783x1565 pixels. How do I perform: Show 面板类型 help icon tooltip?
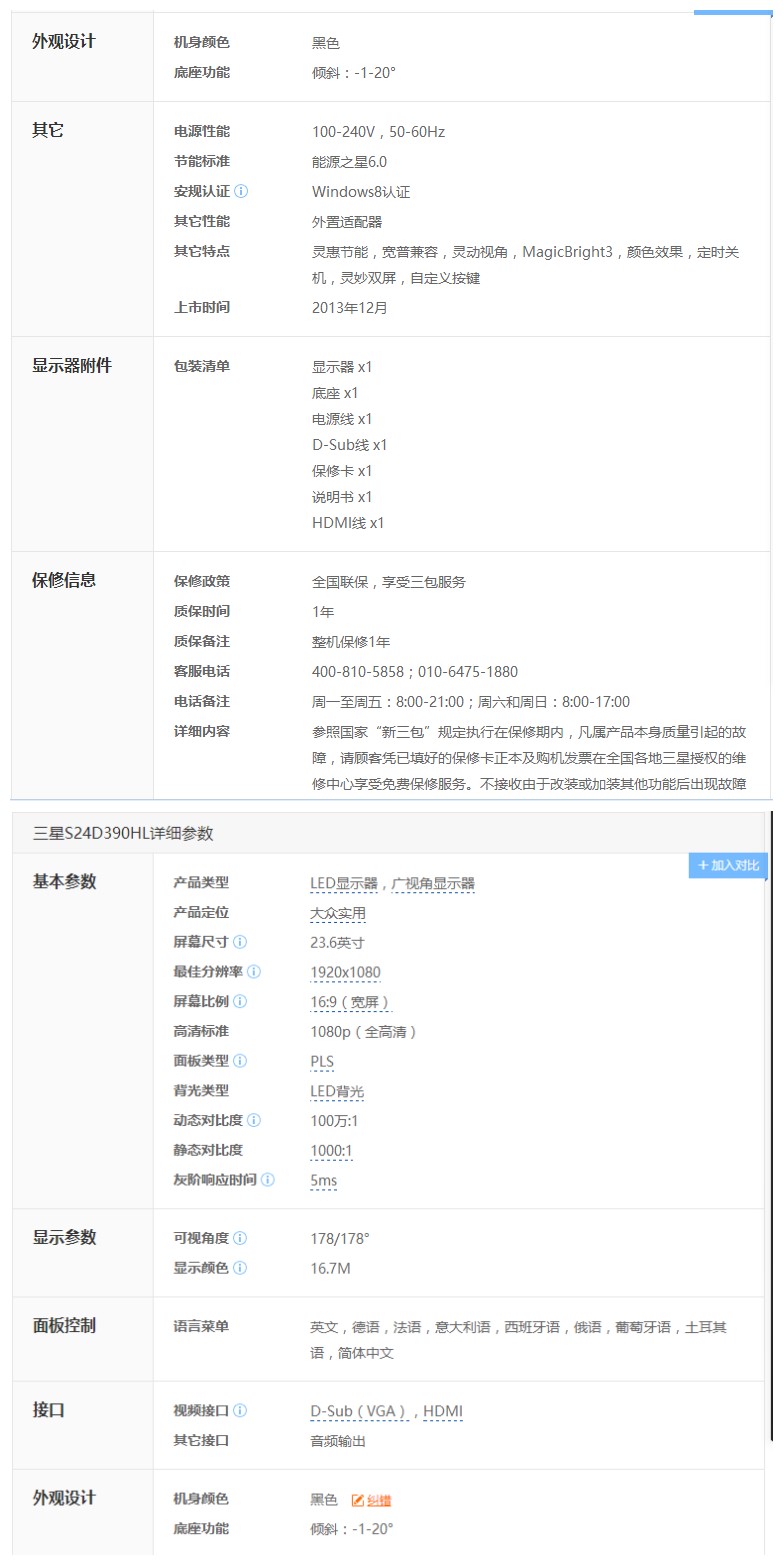point(240,1061)
